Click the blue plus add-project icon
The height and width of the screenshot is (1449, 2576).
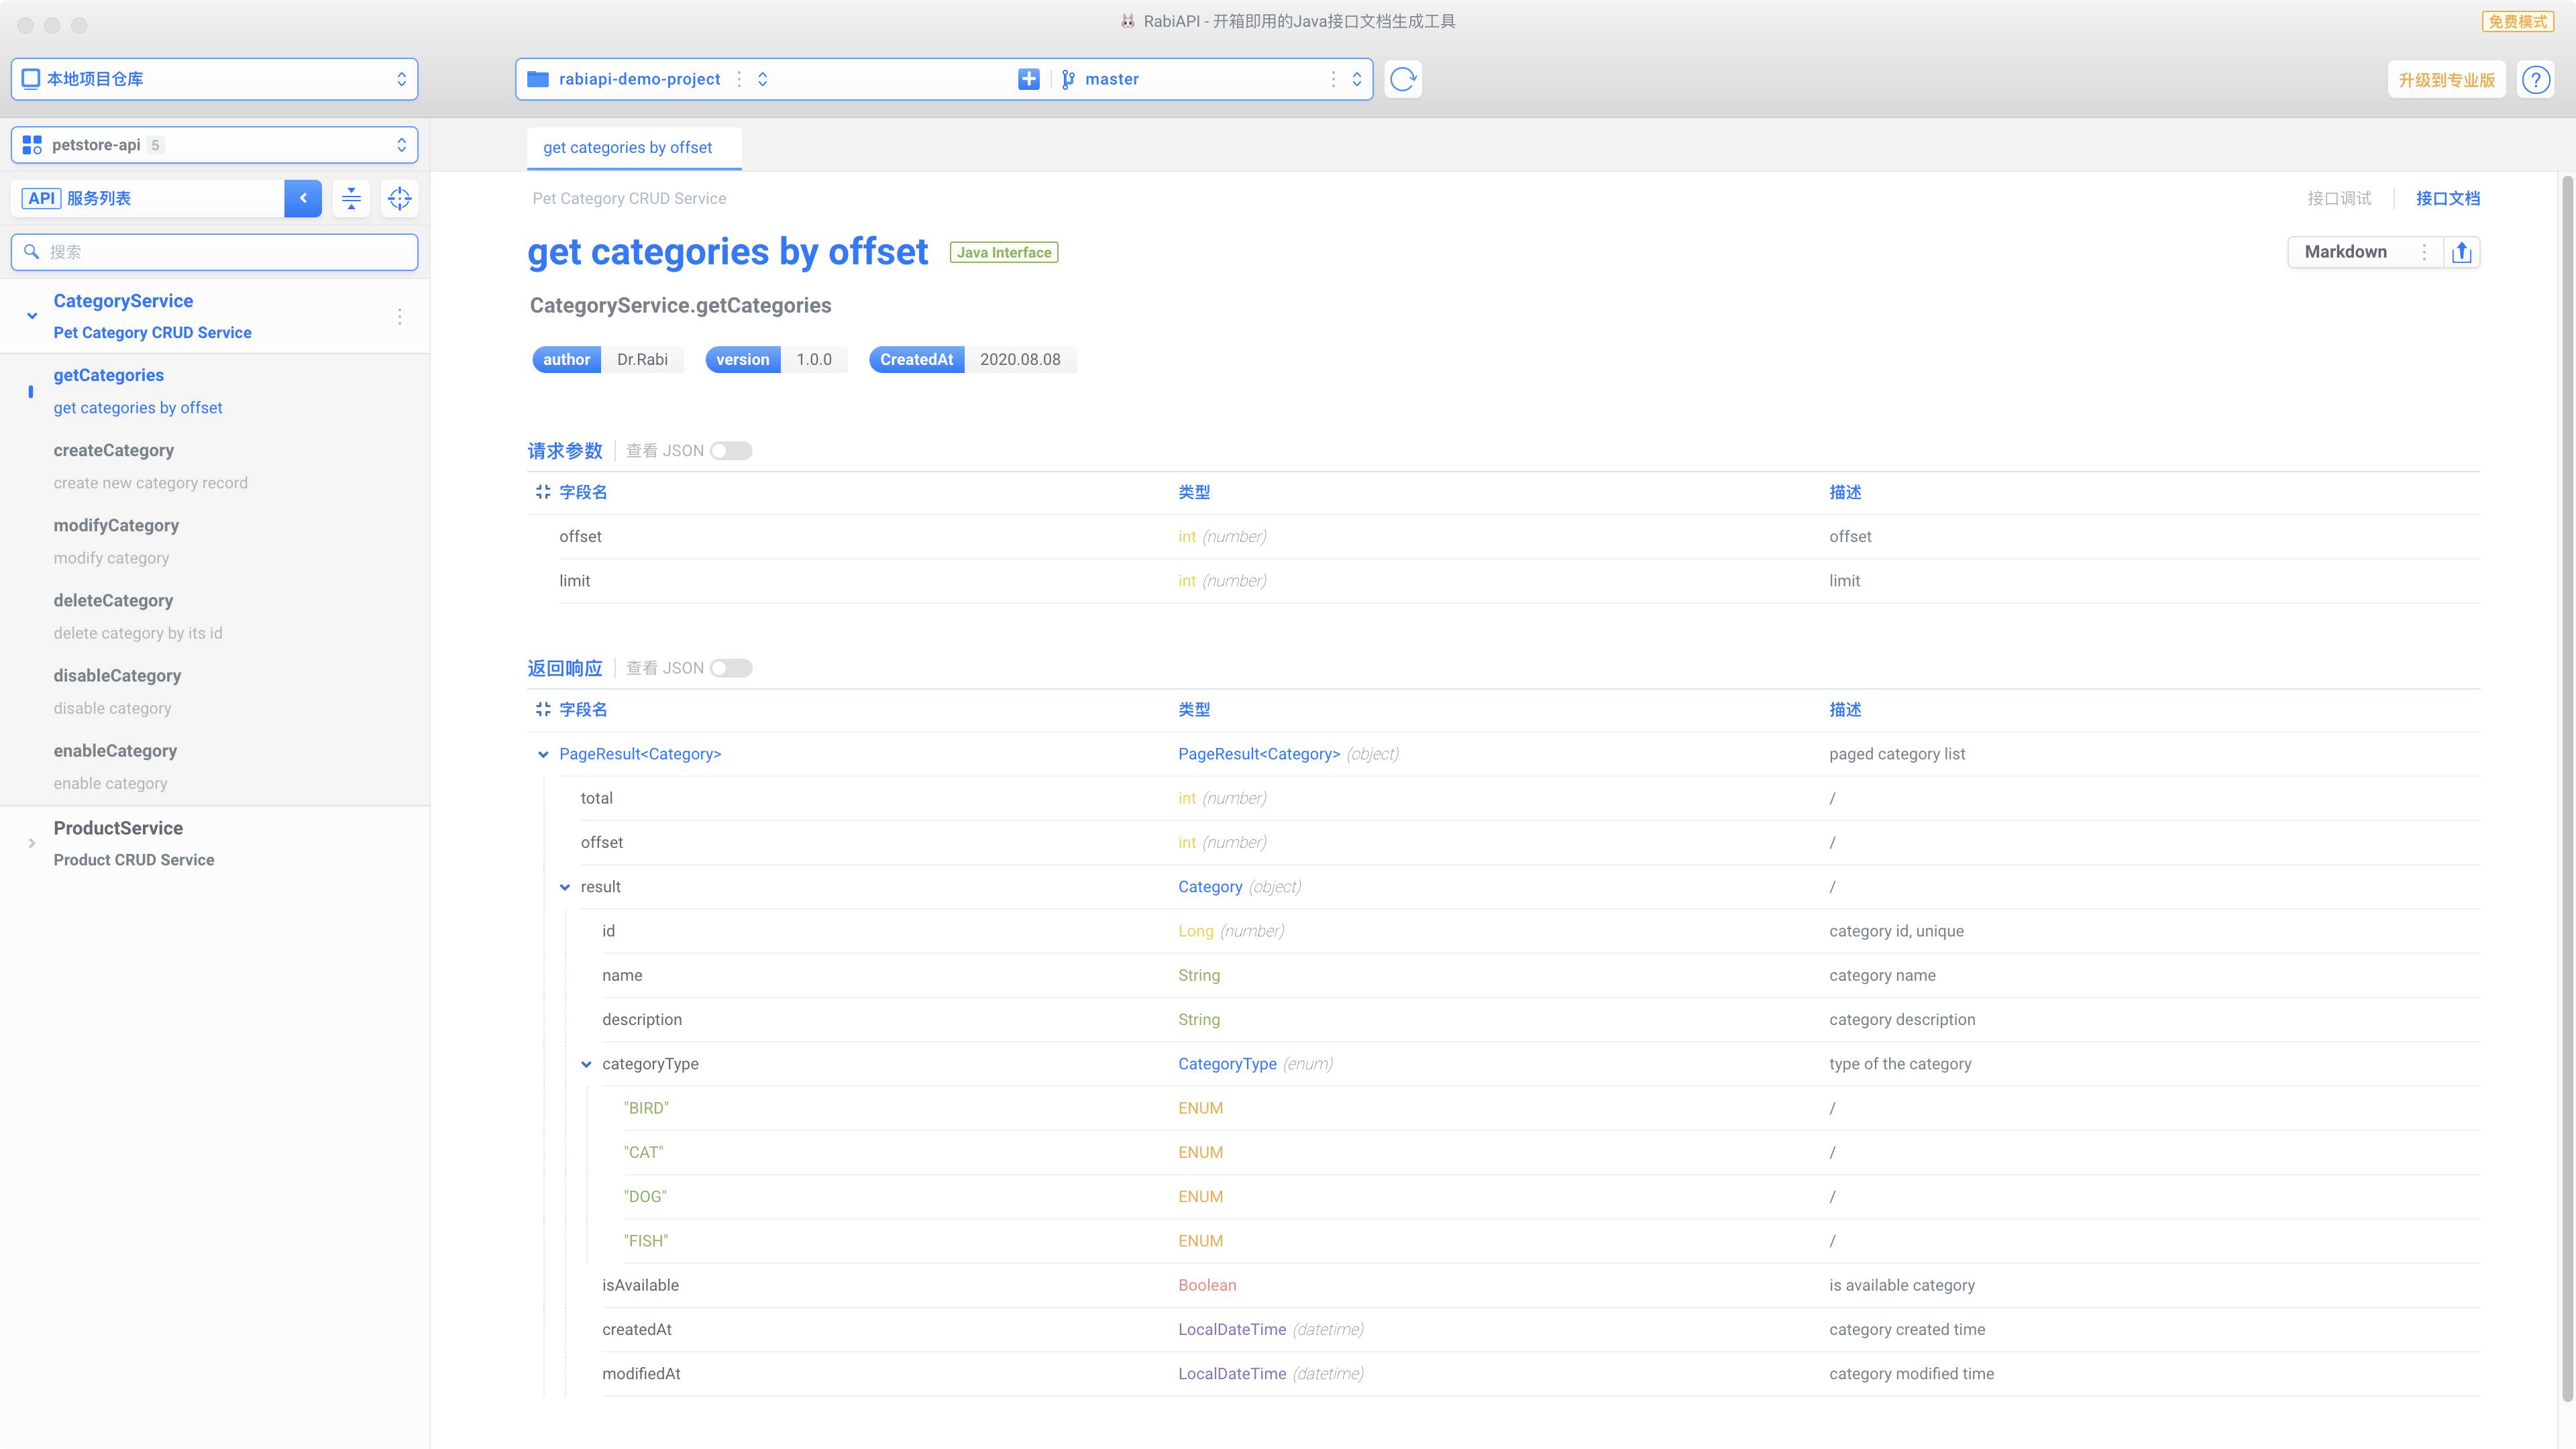click(x=1028, y=79)
